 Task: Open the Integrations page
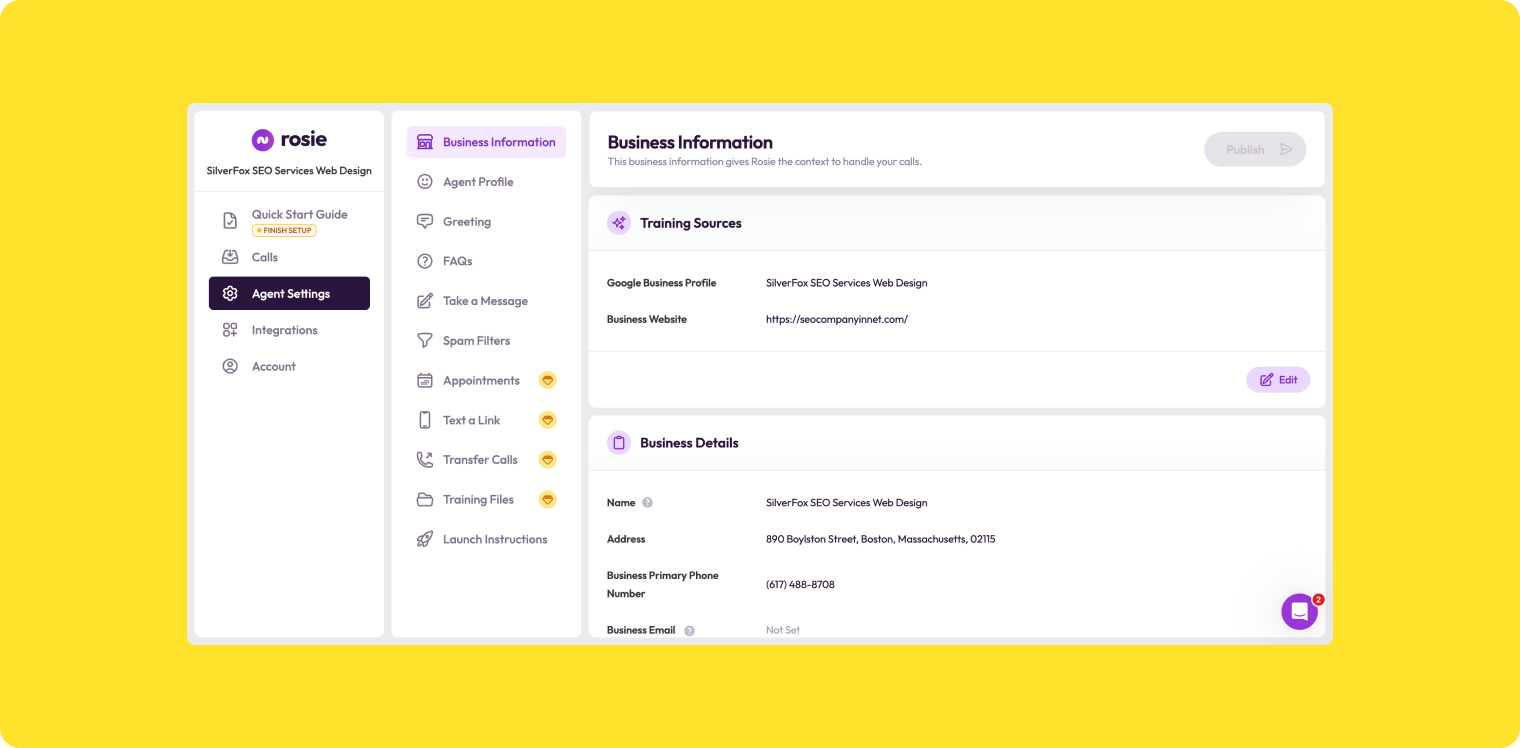289,330
